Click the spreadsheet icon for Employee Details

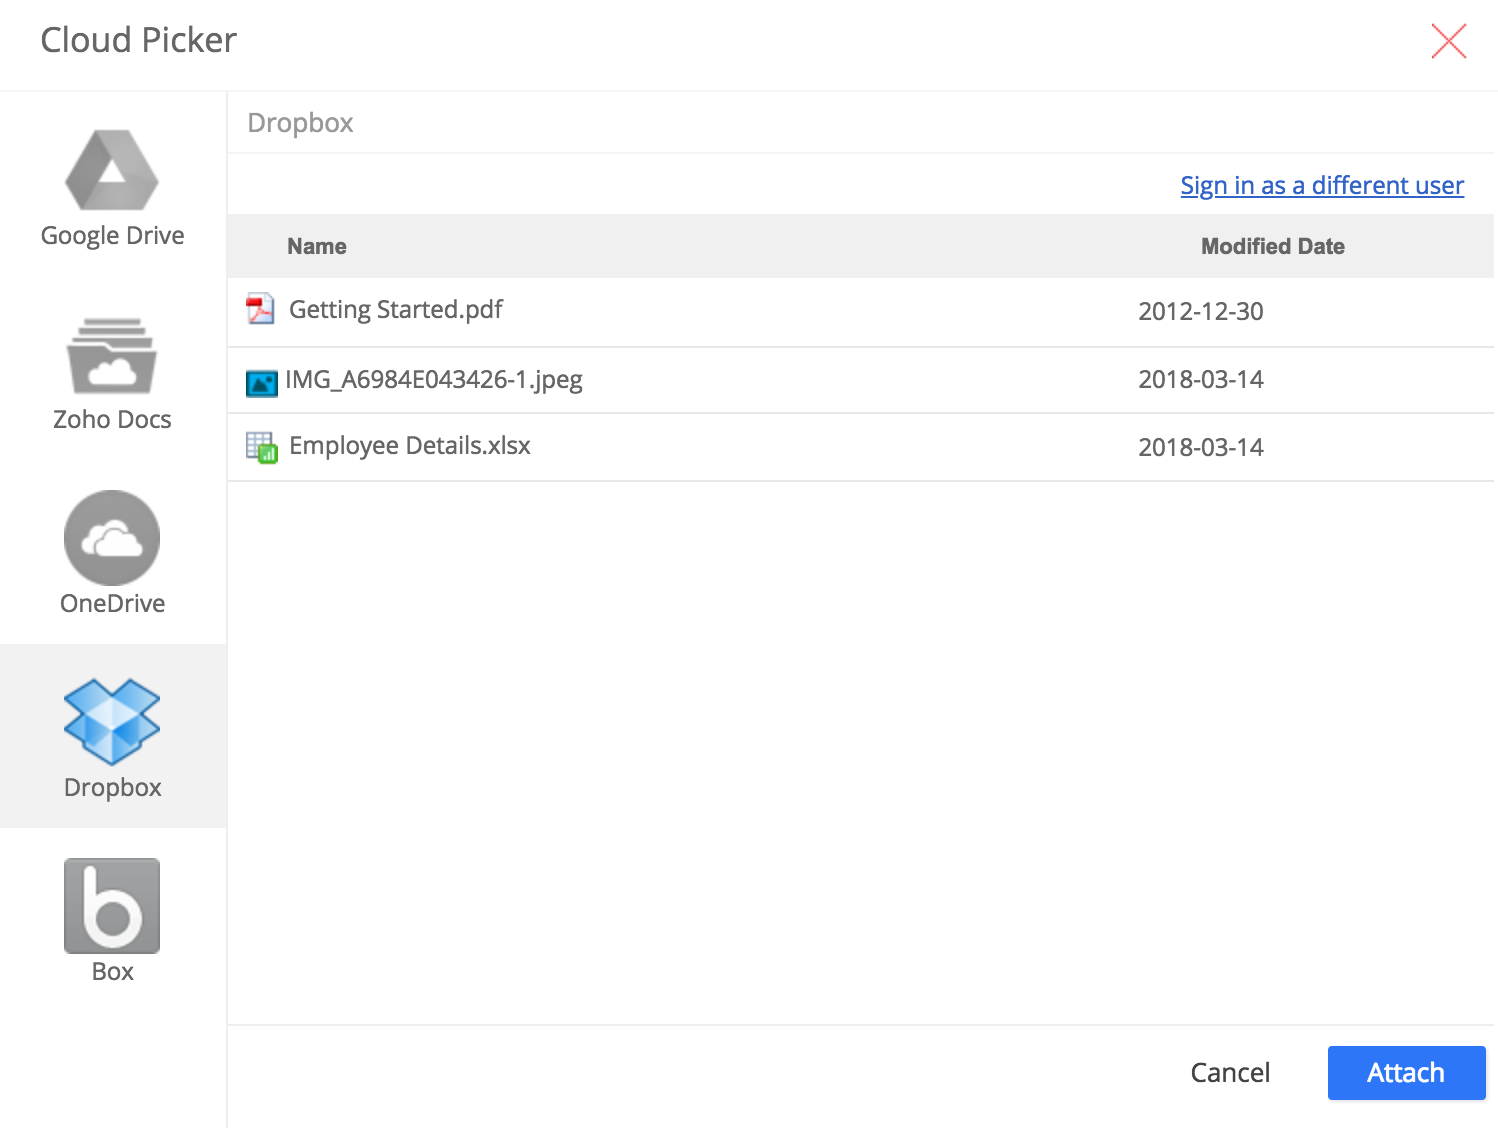pos(262,447)
